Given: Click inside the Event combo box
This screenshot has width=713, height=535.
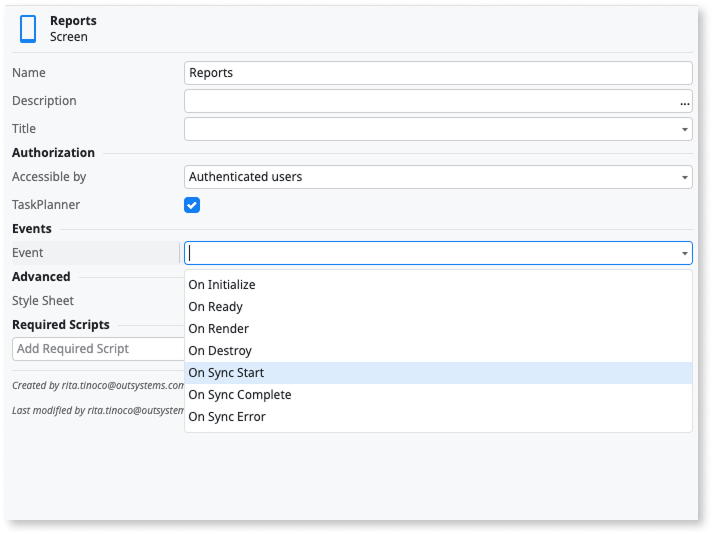Looking at the screenshot, I should (438, 253).
